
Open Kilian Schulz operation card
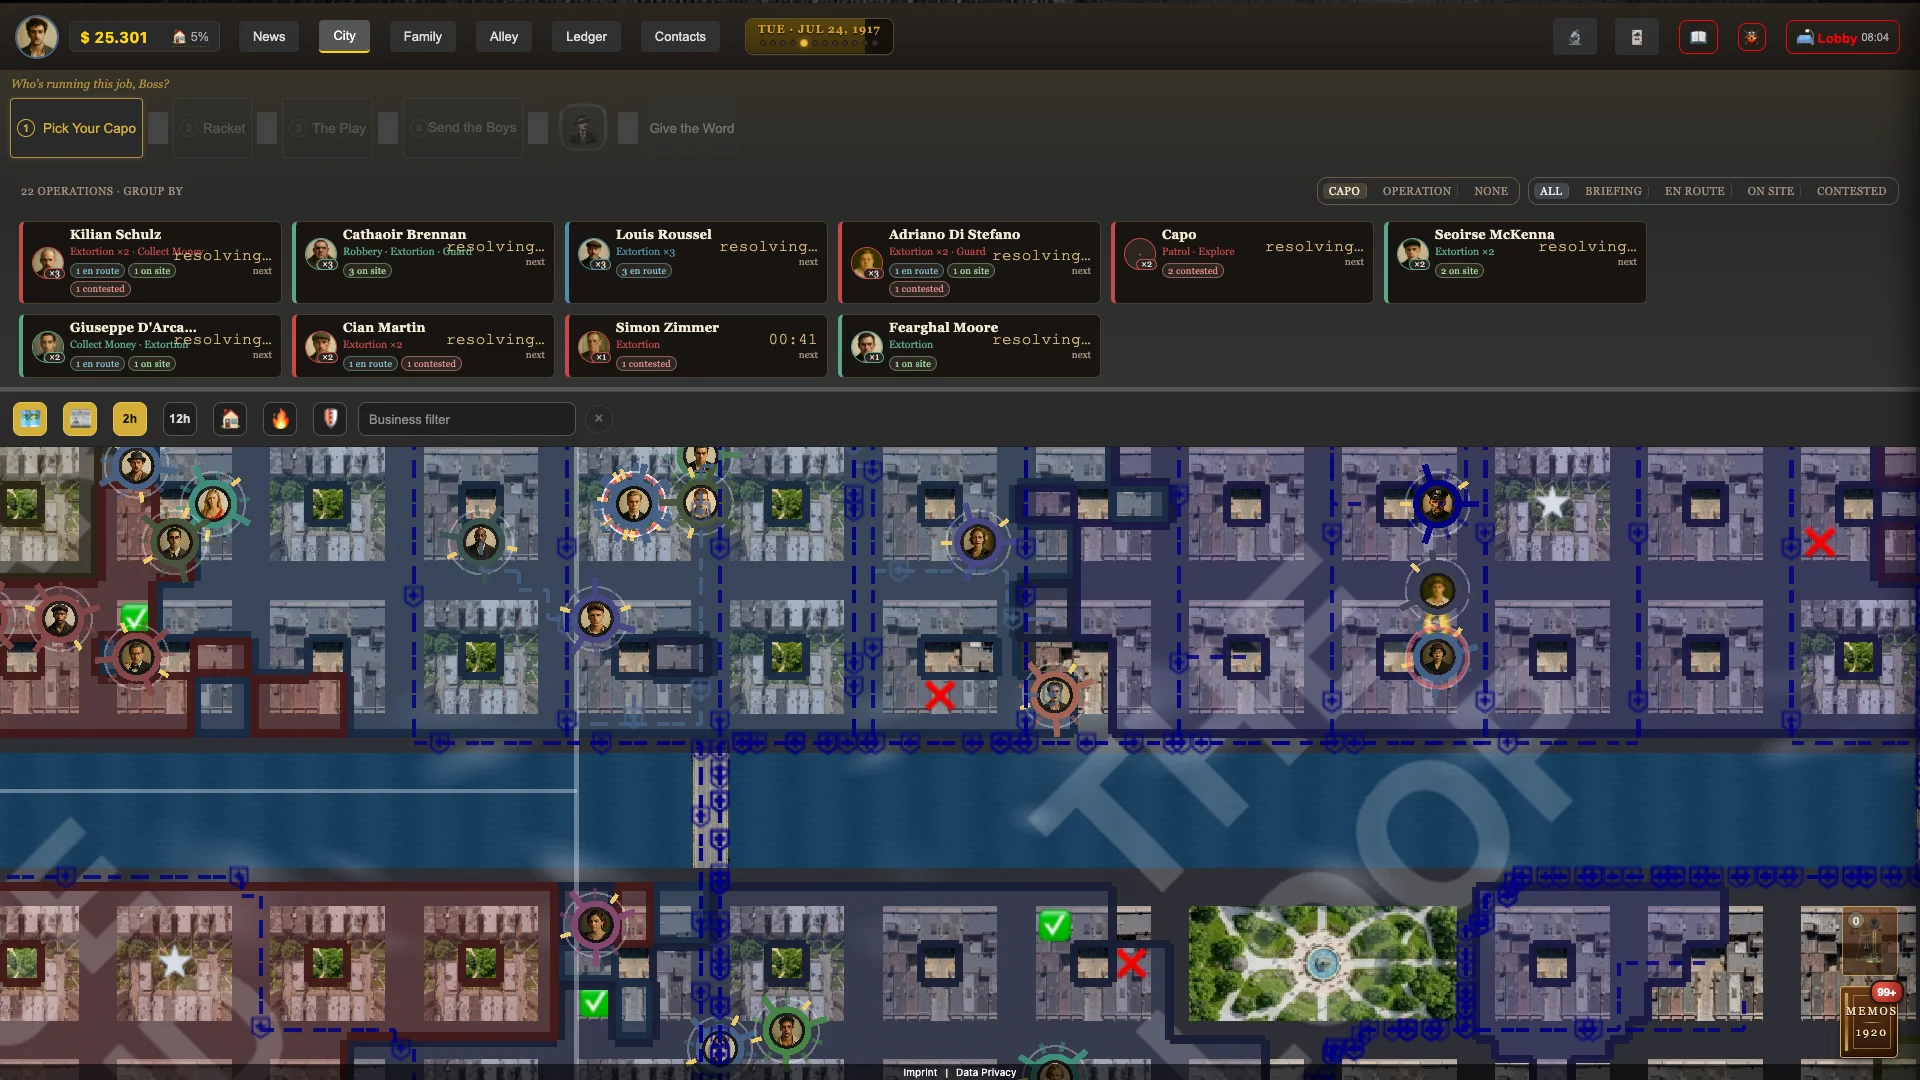(150, 262)
